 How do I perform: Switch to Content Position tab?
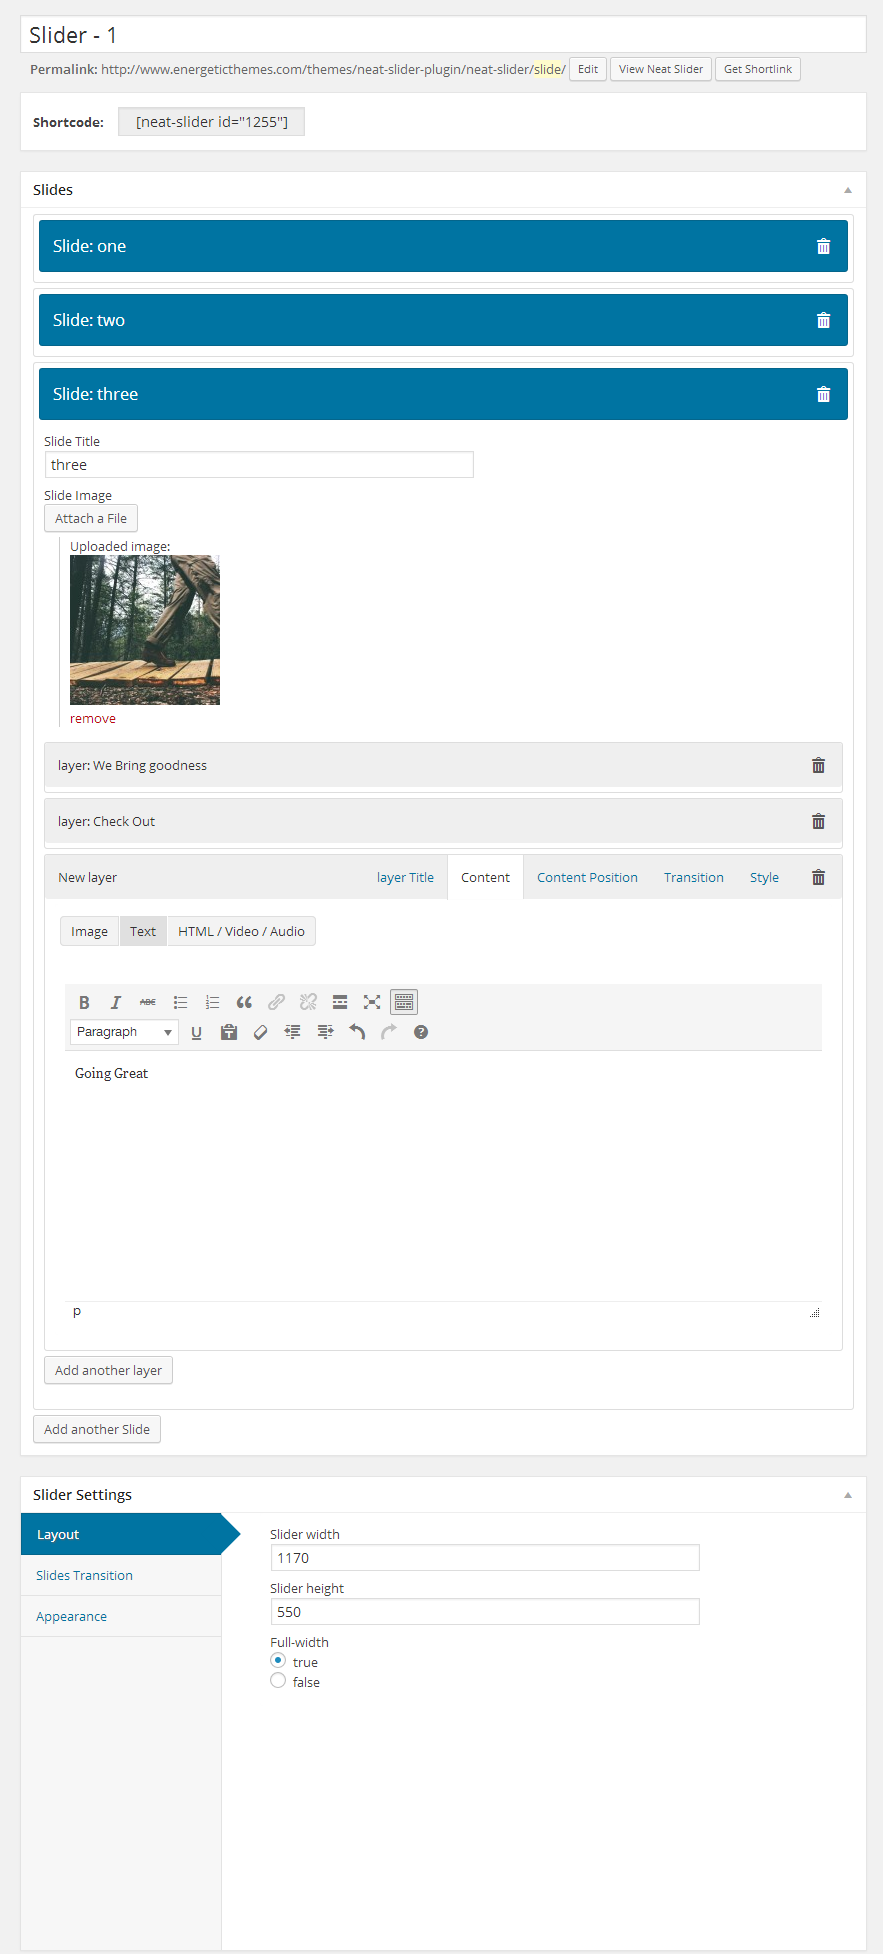click(x=587, y=877)
